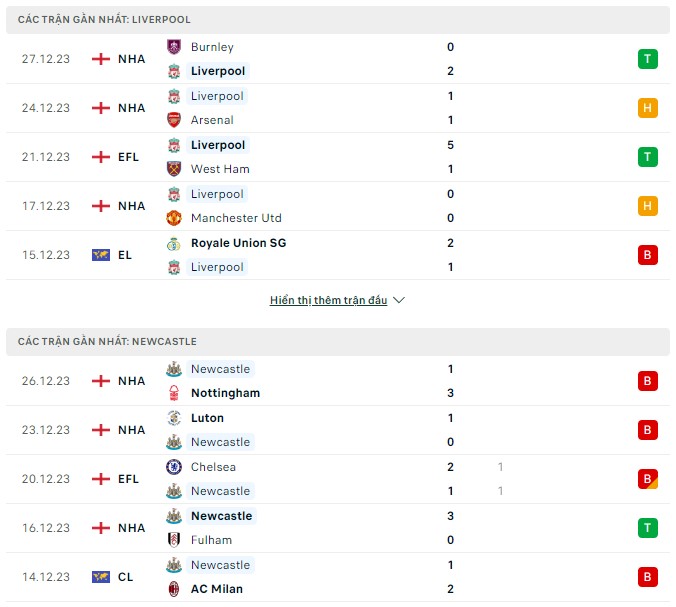Click the Nottingham club crest
The image size is (676, 607).
click(174, 393)
